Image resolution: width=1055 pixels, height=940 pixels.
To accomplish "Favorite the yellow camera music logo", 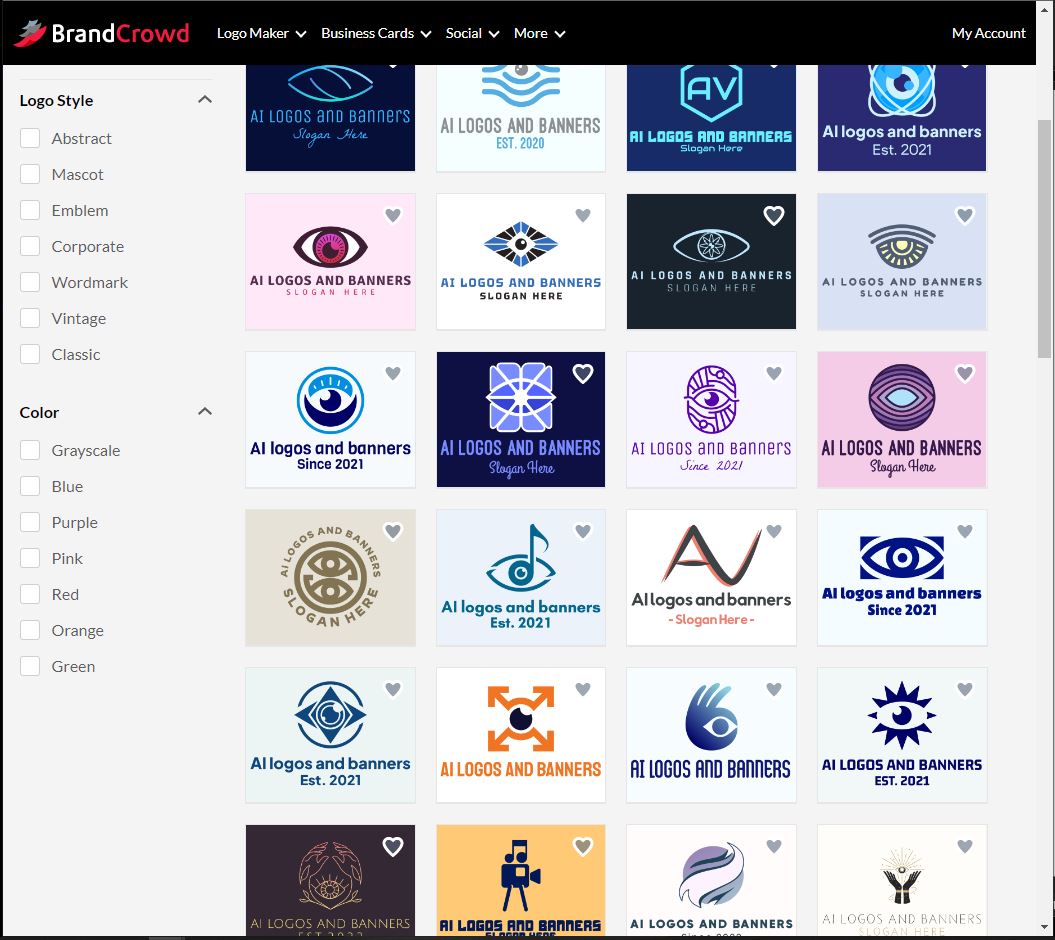I will coord(583,846).
